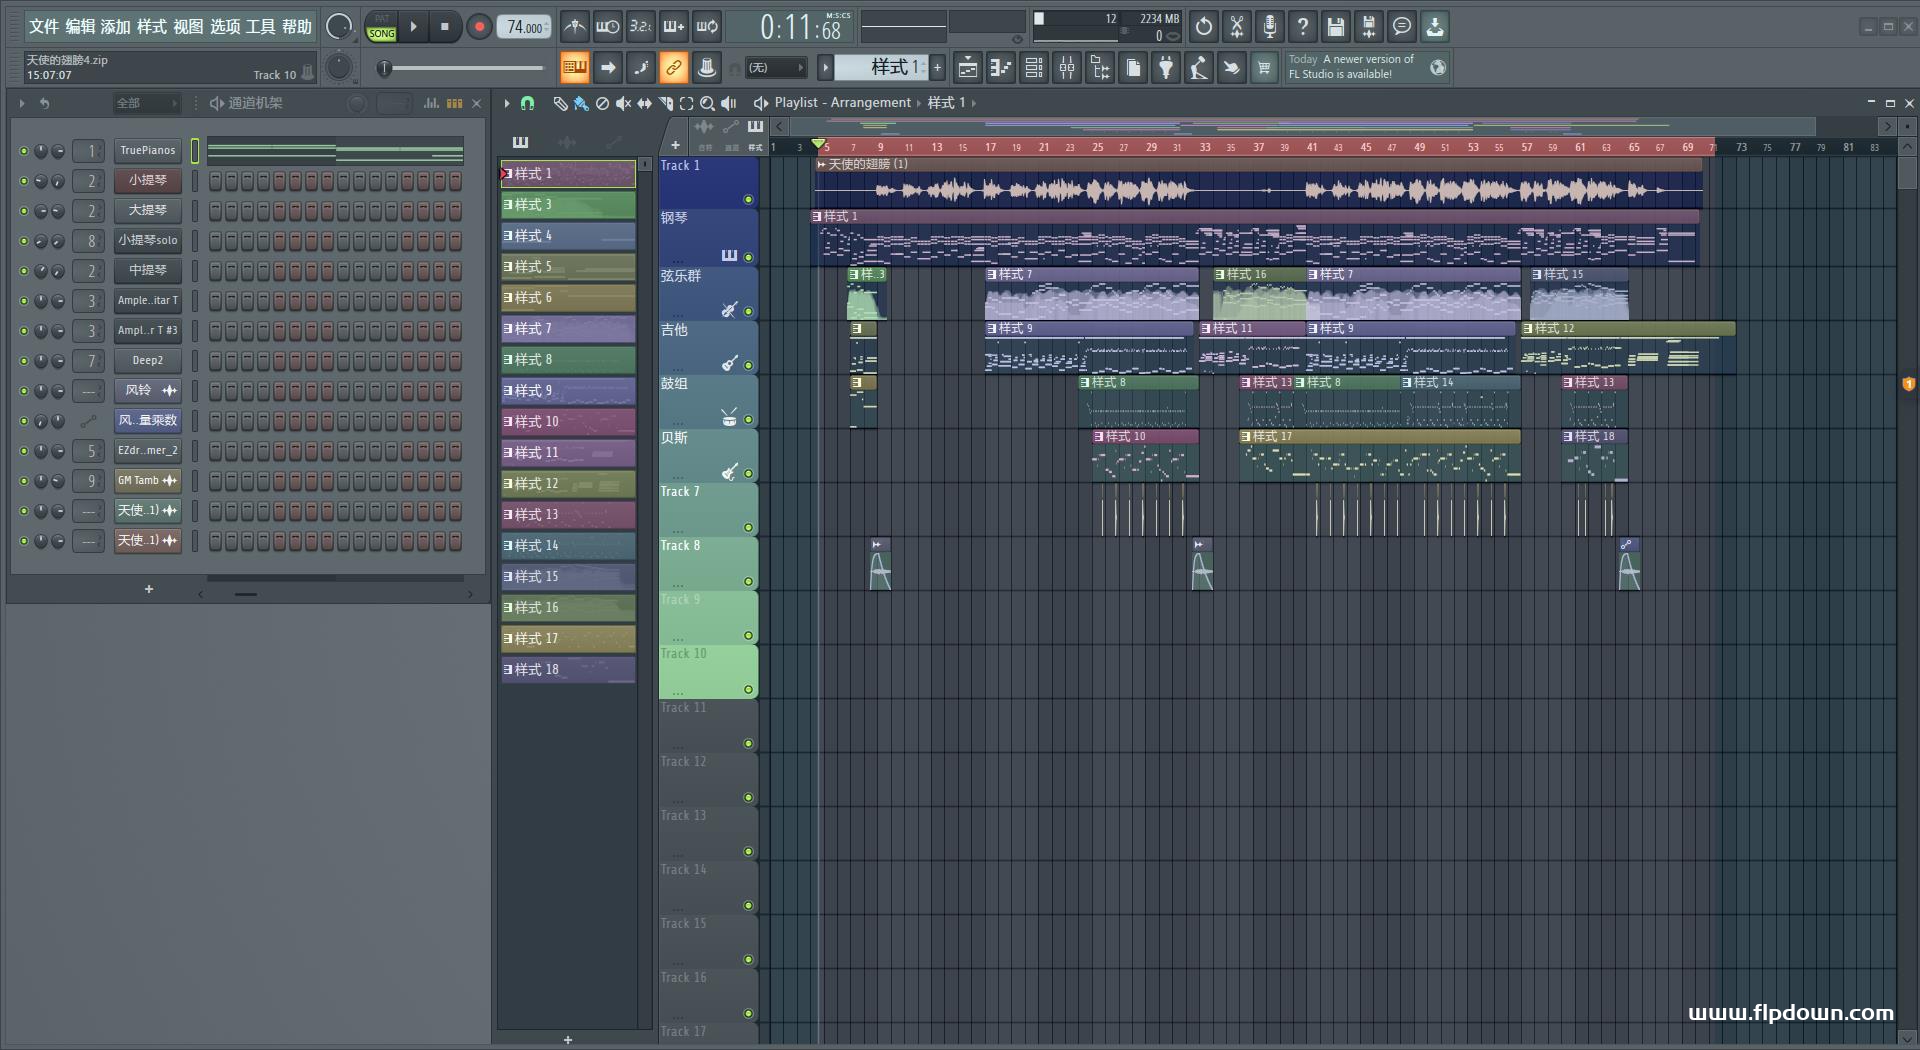Open the 全部 channel filter dropdown
Screen dimensions: 1920x1050
145,103
